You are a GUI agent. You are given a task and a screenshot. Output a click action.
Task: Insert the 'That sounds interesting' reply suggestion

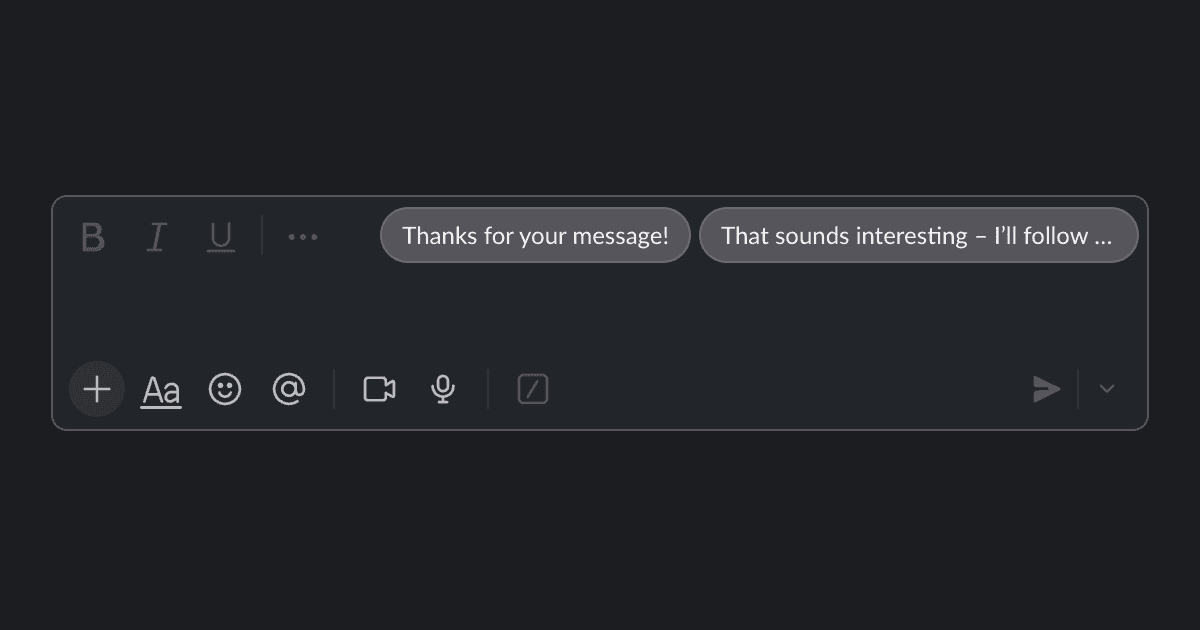[919, 235]
